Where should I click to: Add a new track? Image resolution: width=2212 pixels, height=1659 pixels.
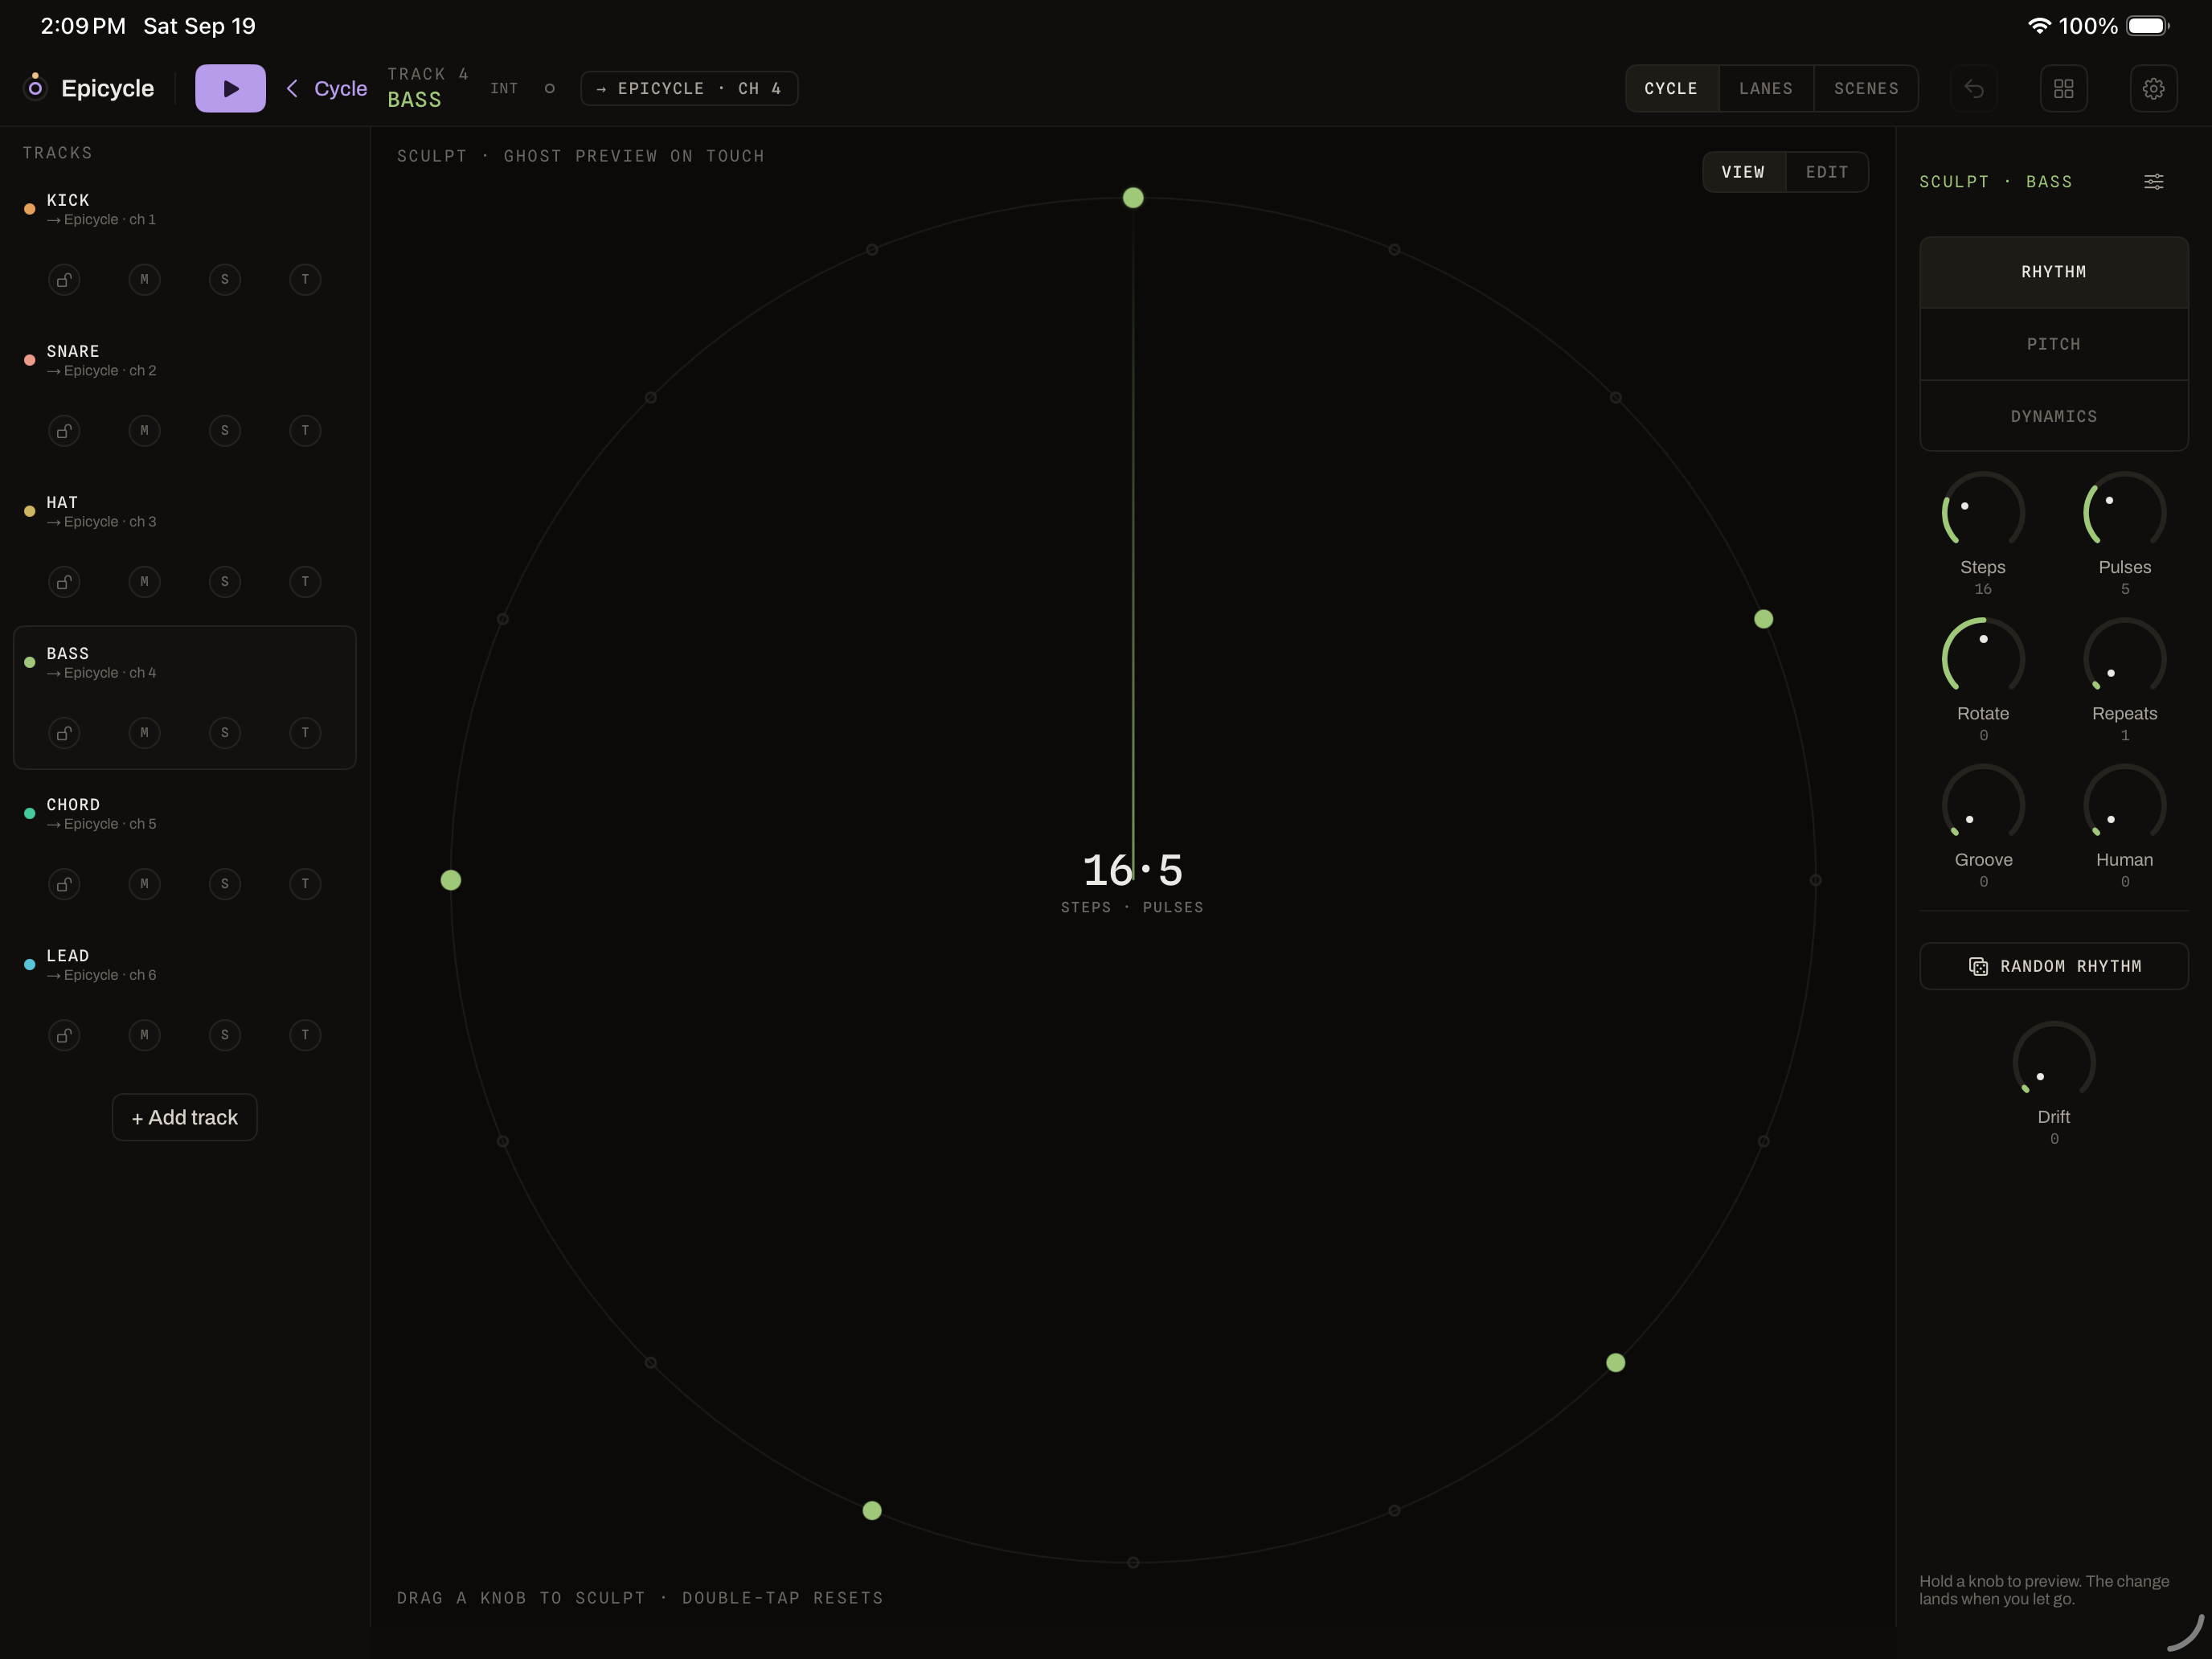coord(185,1117)
